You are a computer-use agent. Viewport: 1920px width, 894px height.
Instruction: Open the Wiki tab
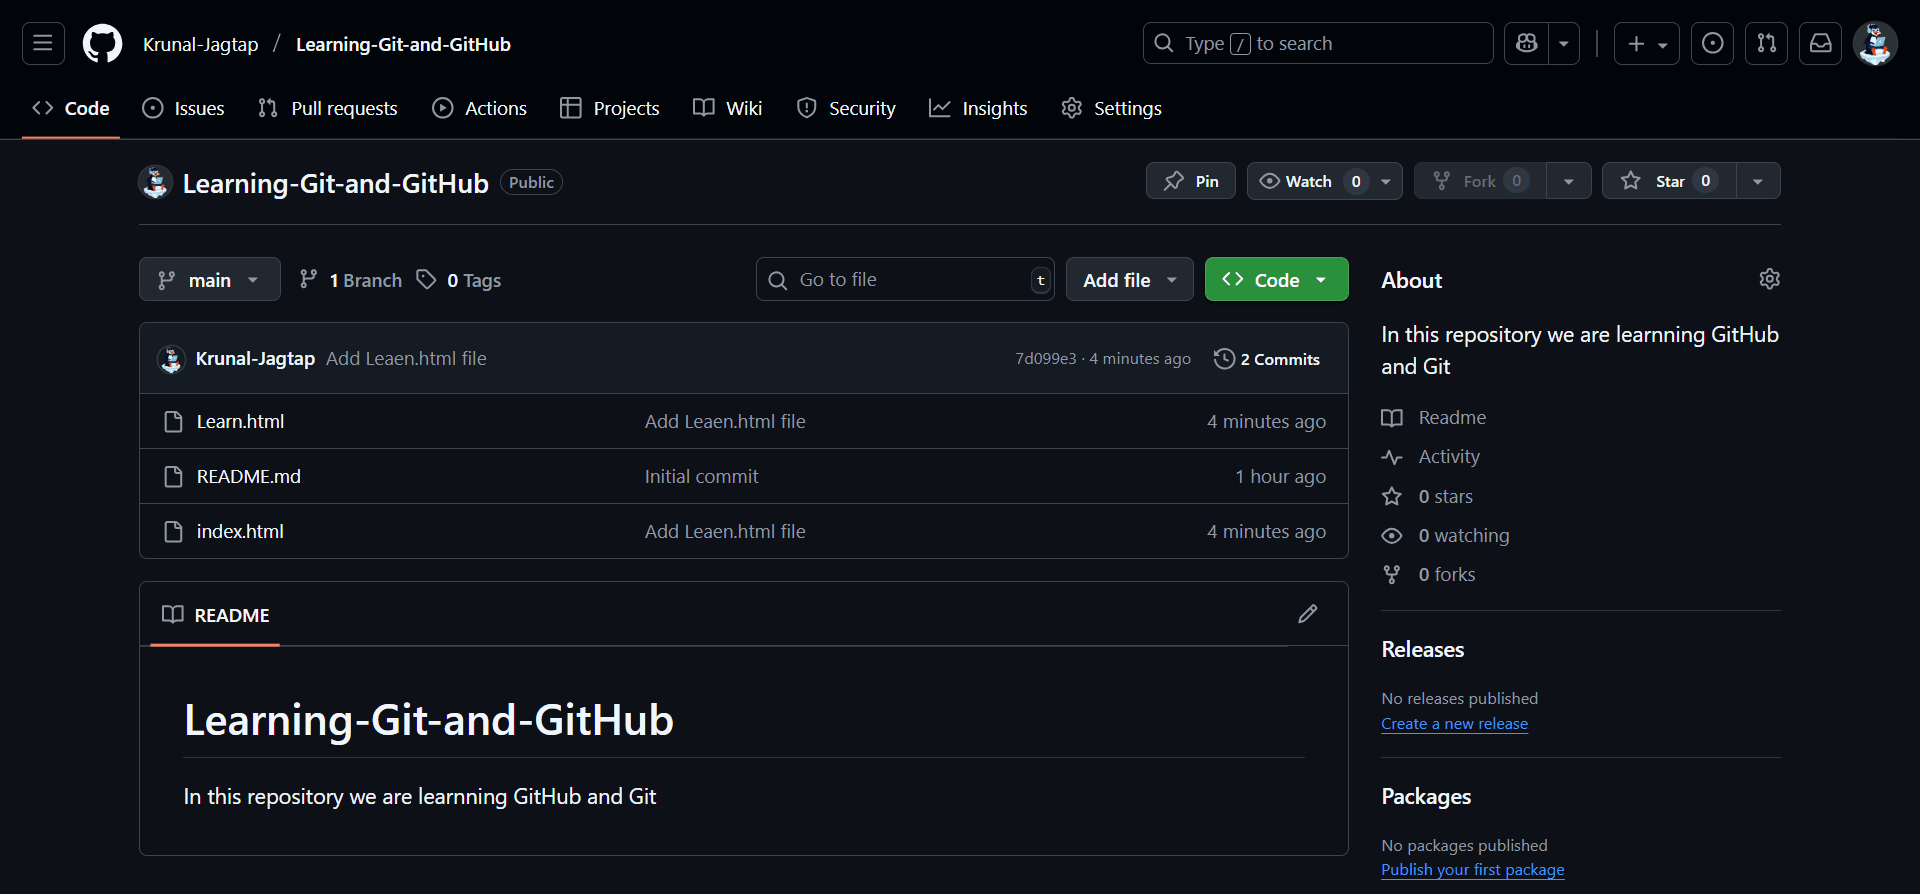(x=728, y=108)
